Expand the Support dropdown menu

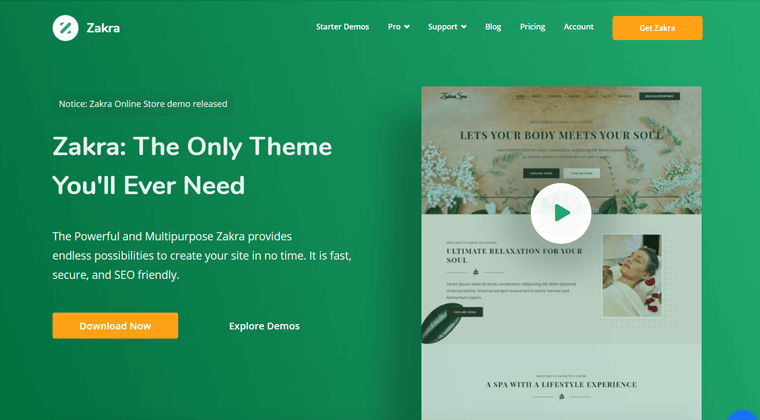coord(447,27)
